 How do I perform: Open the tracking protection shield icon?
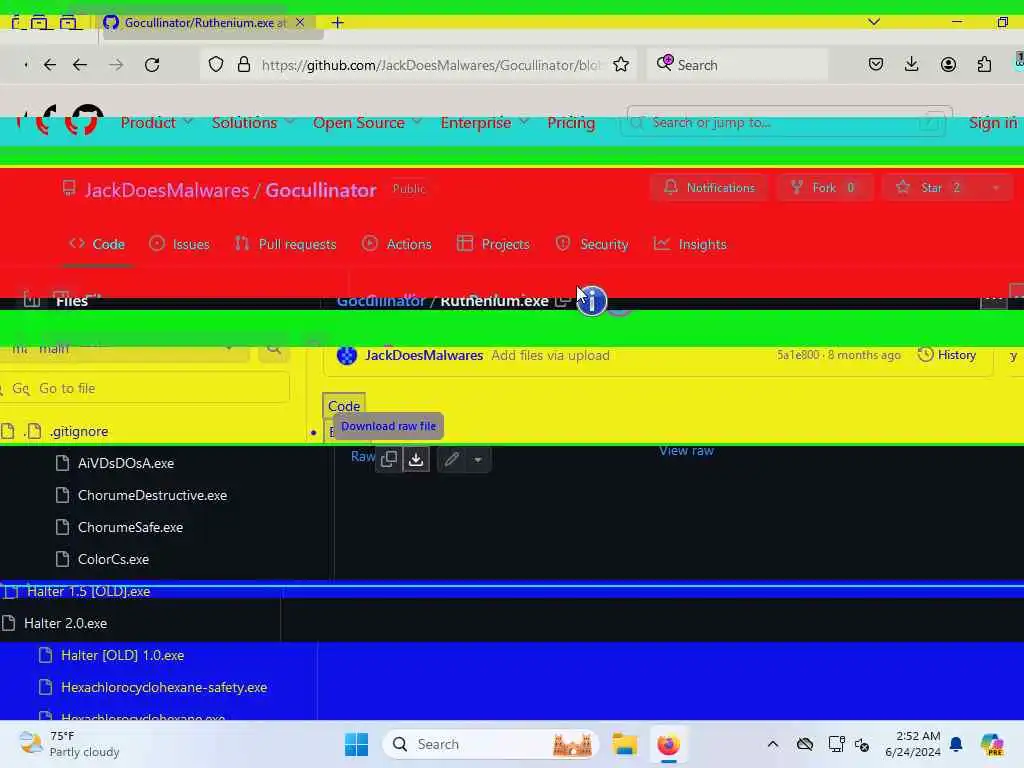(216, 65)
